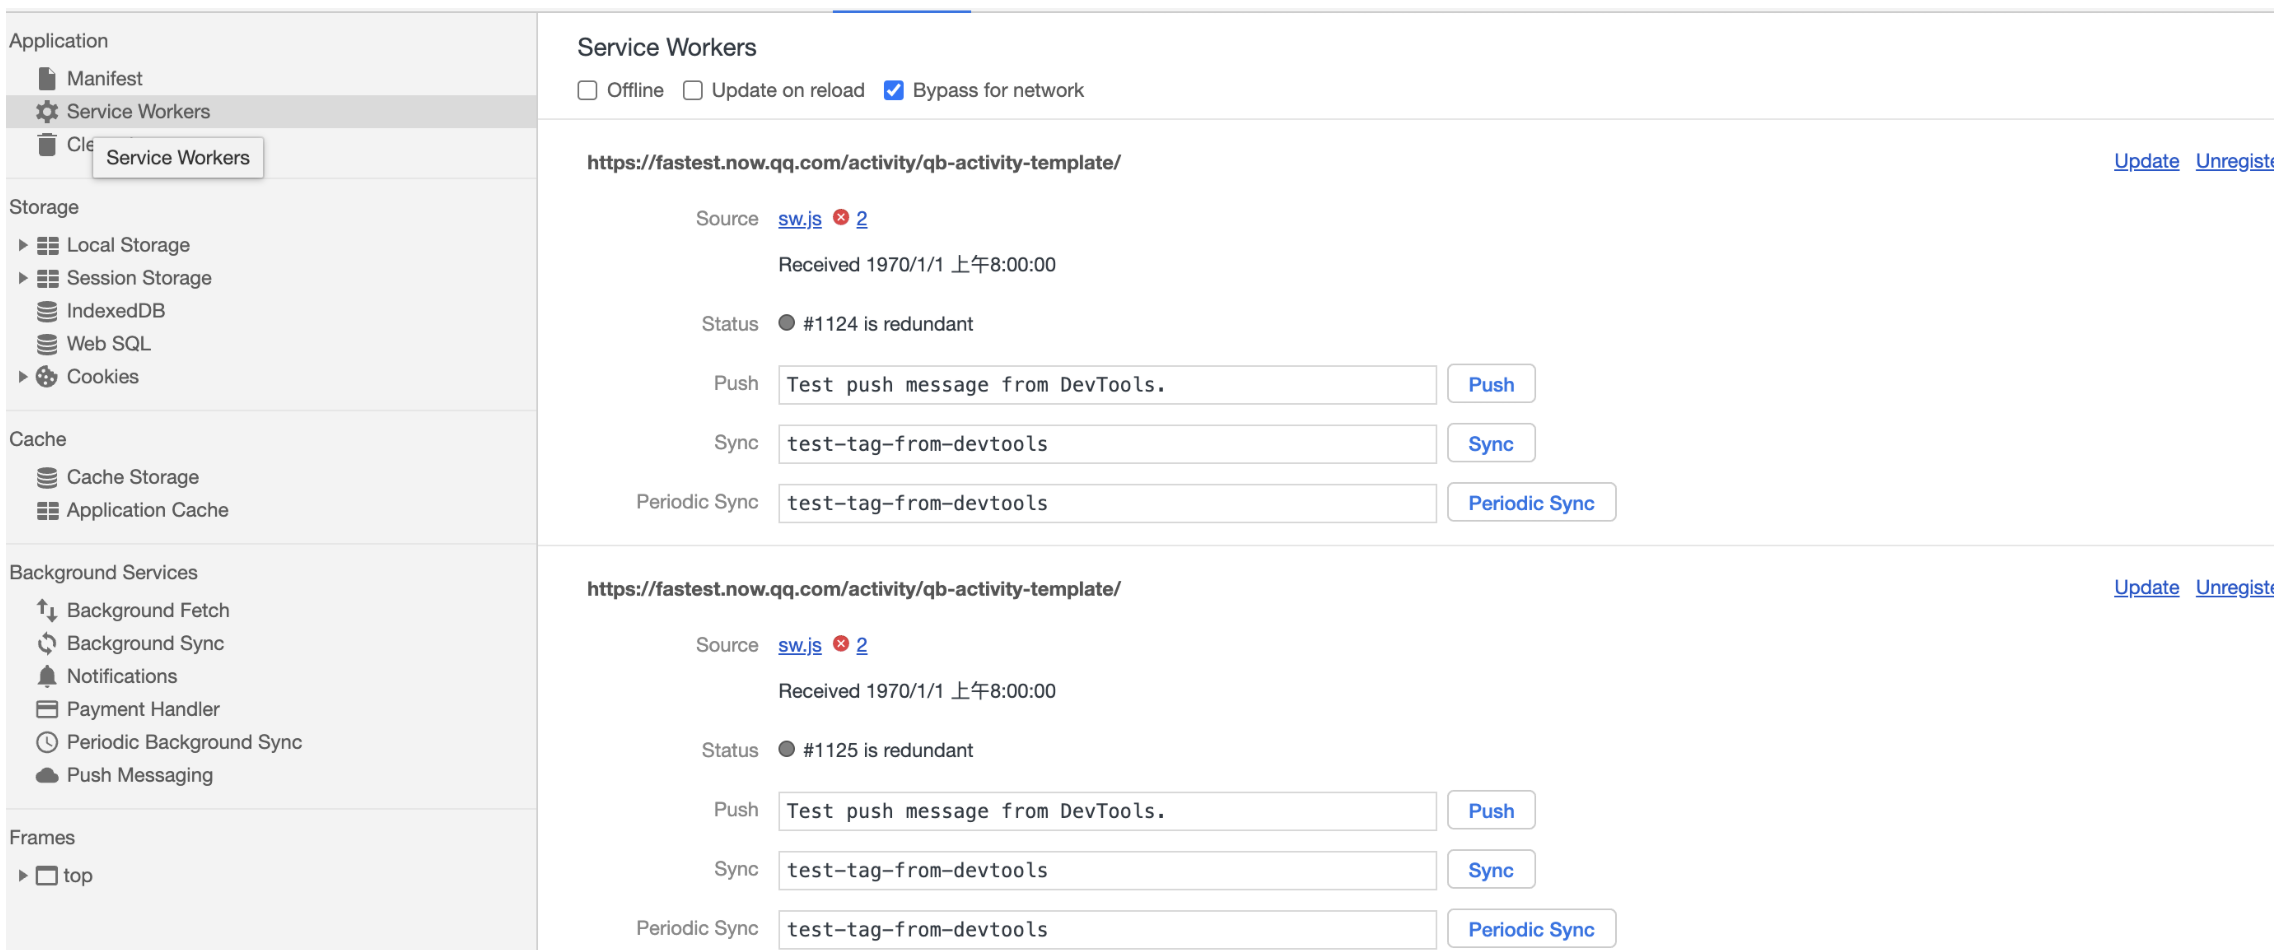Click the Manifest file icon
Image resolution: width=2274 pixels, height=950 pixels.
click(47, 78)
